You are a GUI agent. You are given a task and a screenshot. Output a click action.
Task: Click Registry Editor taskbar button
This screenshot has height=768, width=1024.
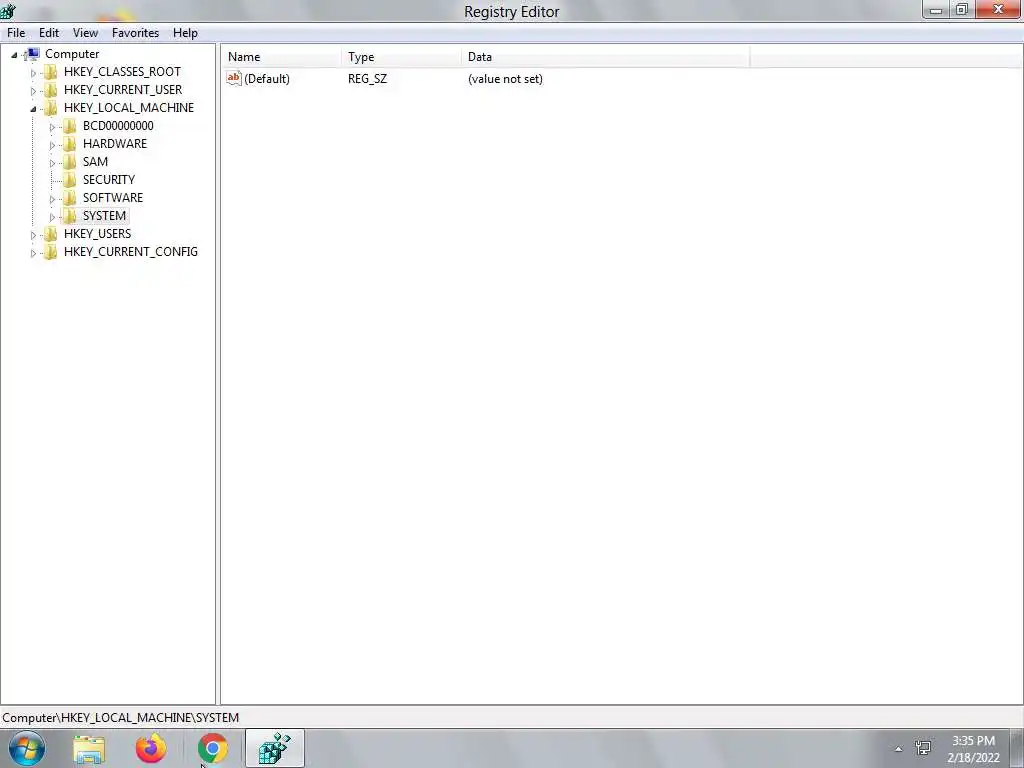coord(275,748)
